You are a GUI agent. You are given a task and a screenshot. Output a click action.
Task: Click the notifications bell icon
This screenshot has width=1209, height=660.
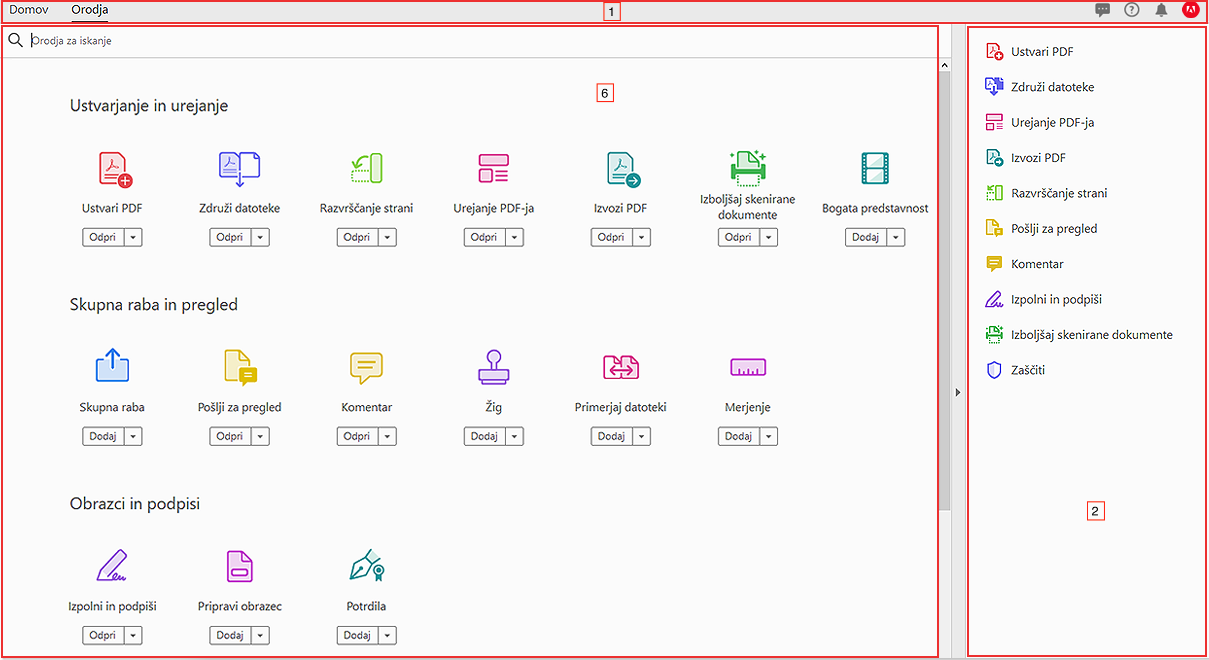pos(1161,10)
